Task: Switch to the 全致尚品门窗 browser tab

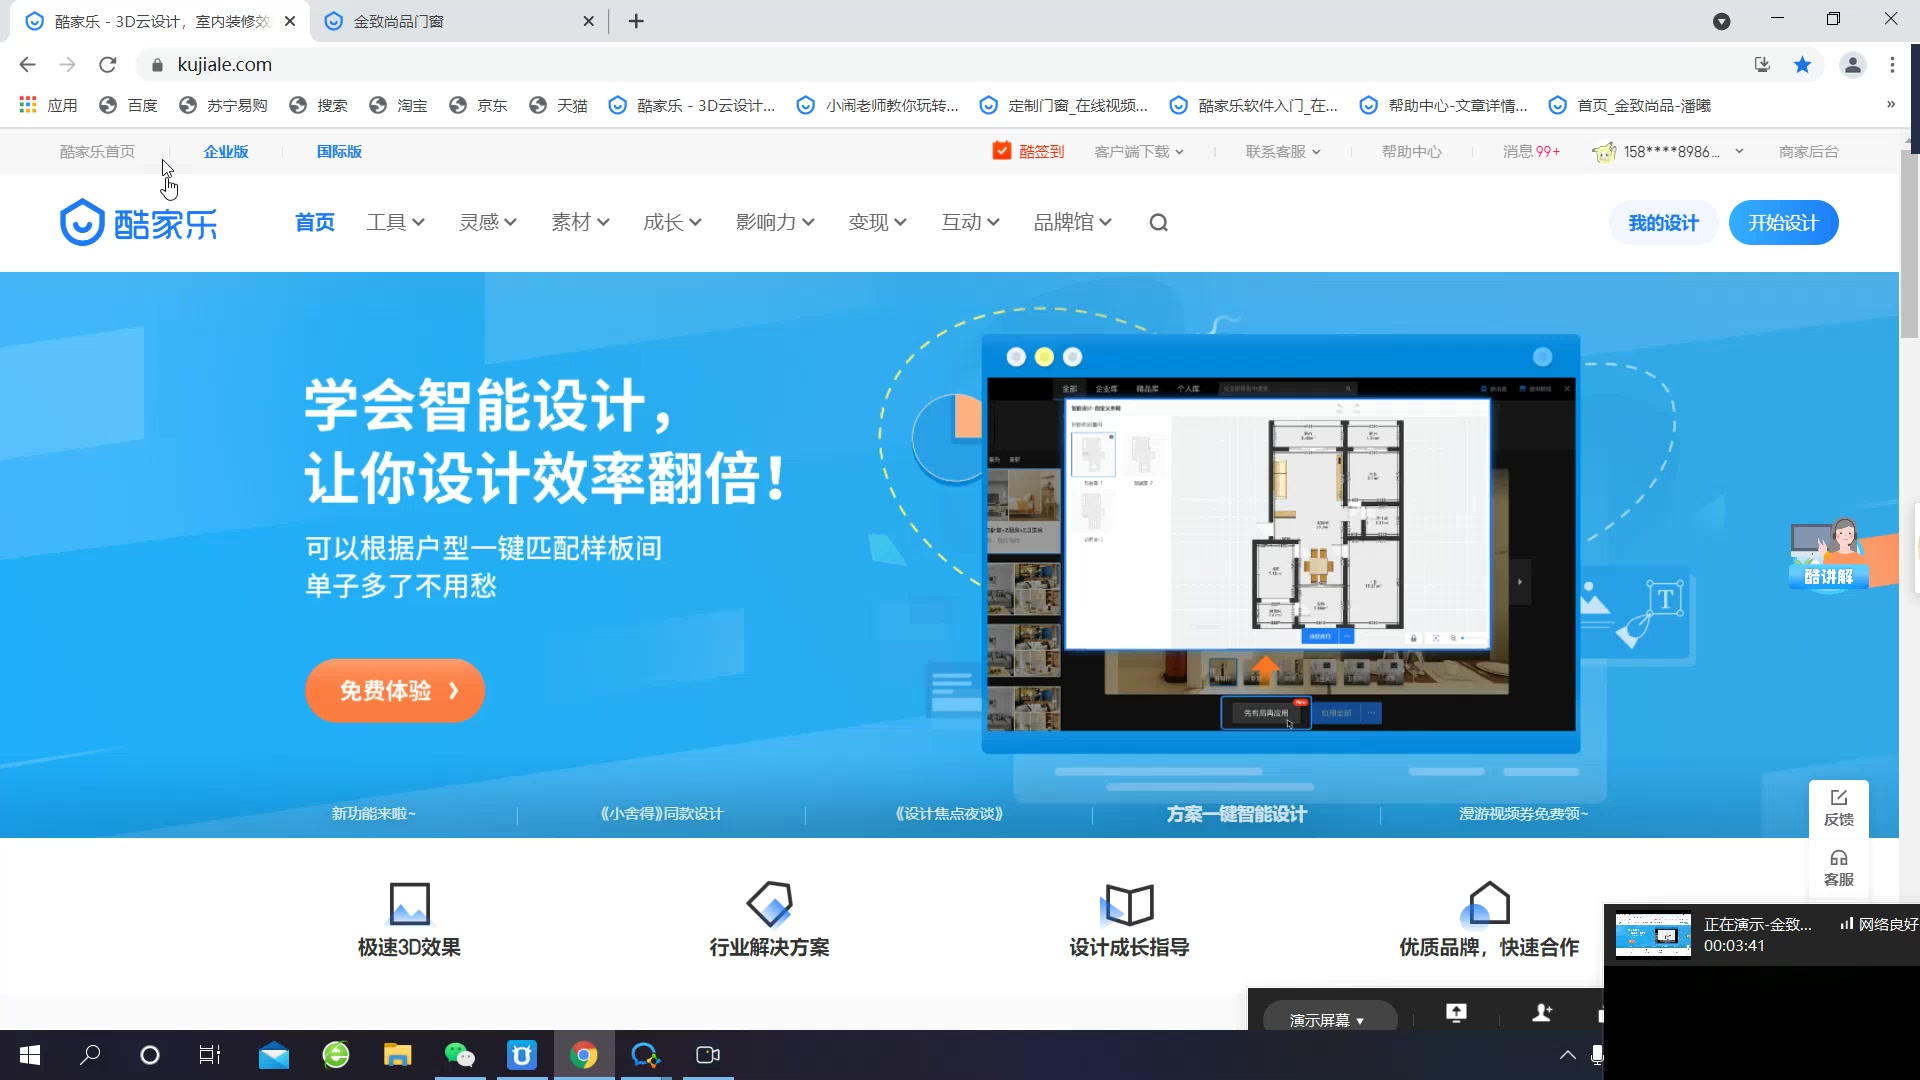Action: pyautogui.click(x=460, y=21)
